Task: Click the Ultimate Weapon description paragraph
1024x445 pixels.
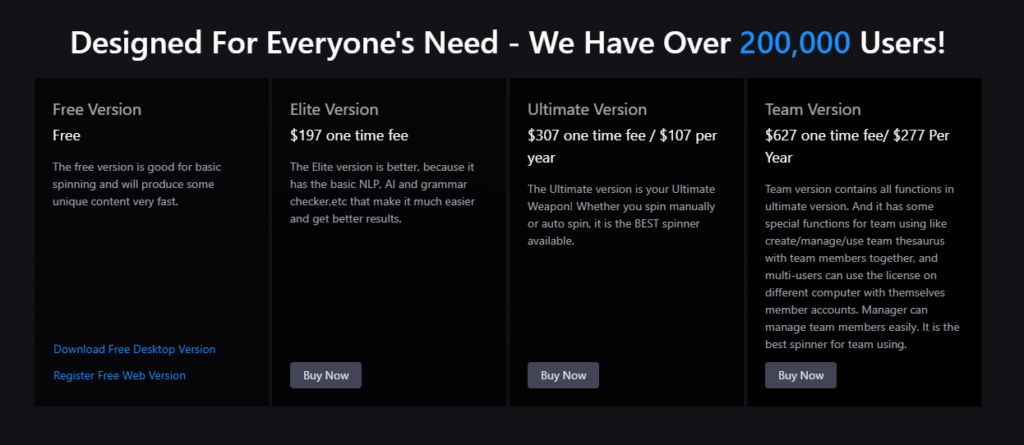Action: [622, 215]
